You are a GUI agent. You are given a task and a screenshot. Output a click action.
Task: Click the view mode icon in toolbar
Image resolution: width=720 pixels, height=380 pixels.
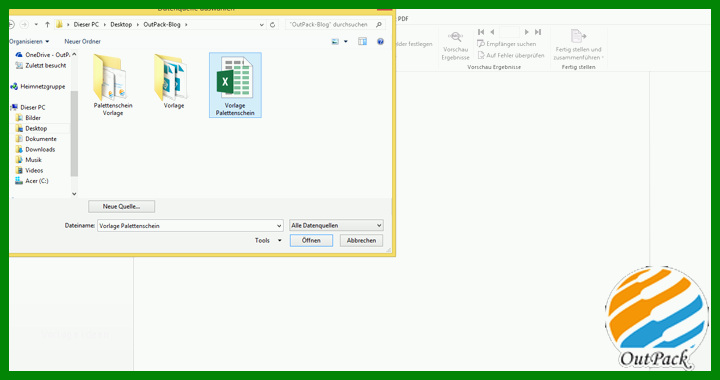point(335,41)
